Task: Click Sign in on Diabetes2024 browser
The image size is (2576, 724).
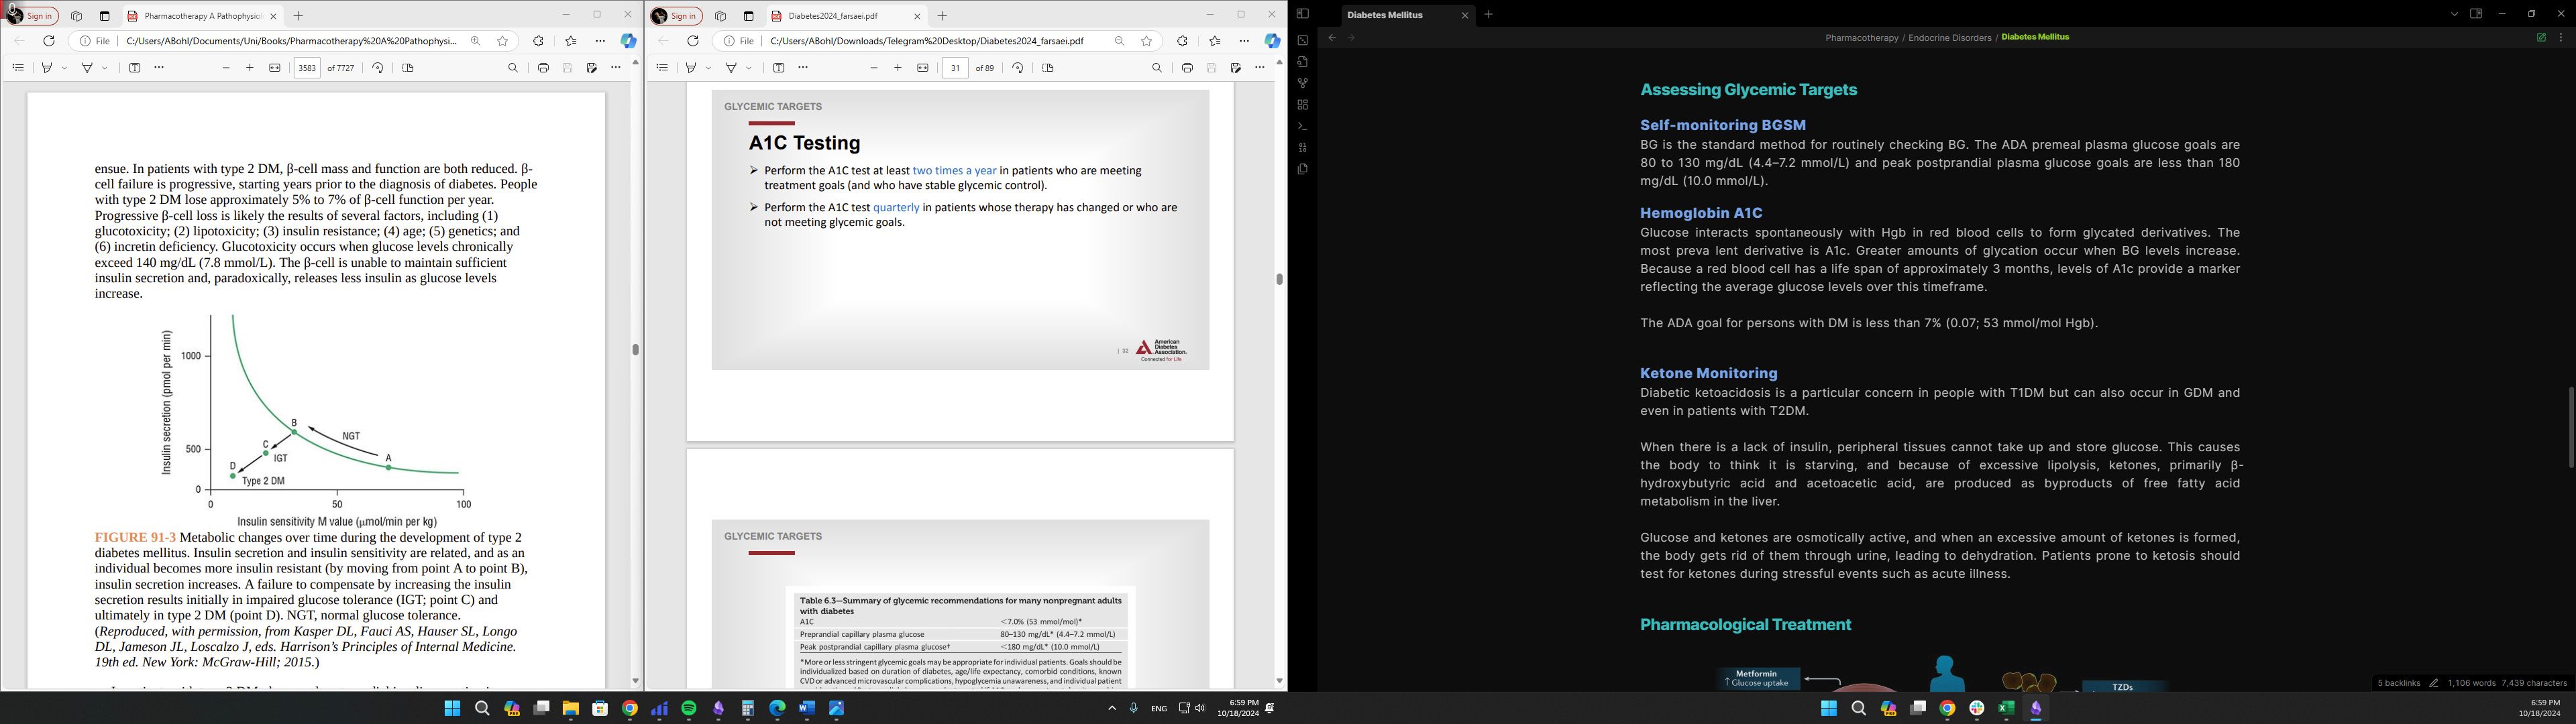Action: [675, 16]
